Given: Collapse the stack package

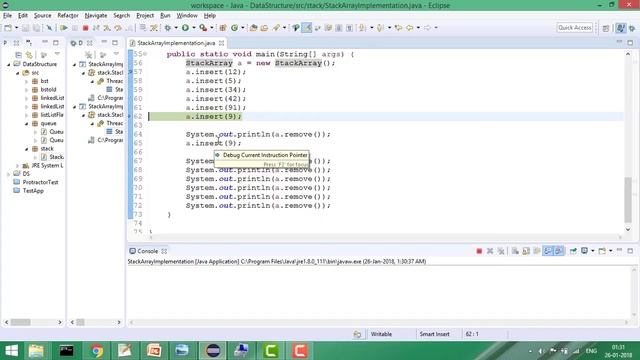Looking at the screenshot, I should click(x=27, y=149).
